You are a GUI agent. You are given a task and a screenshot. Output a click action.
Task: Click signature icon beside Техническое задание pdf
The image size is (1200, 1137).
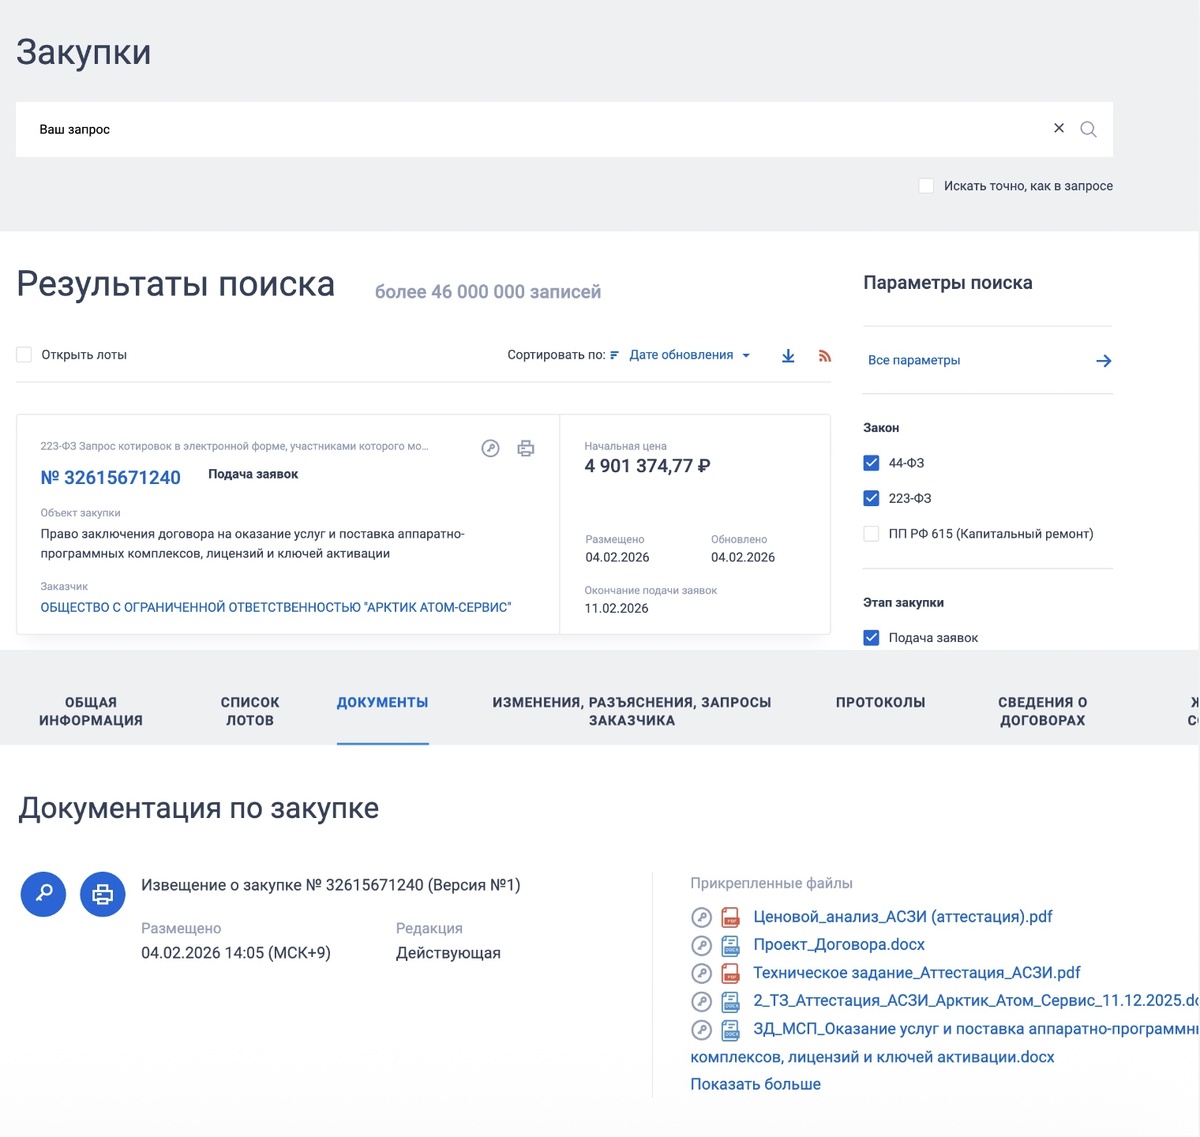(x=702, y=974)
